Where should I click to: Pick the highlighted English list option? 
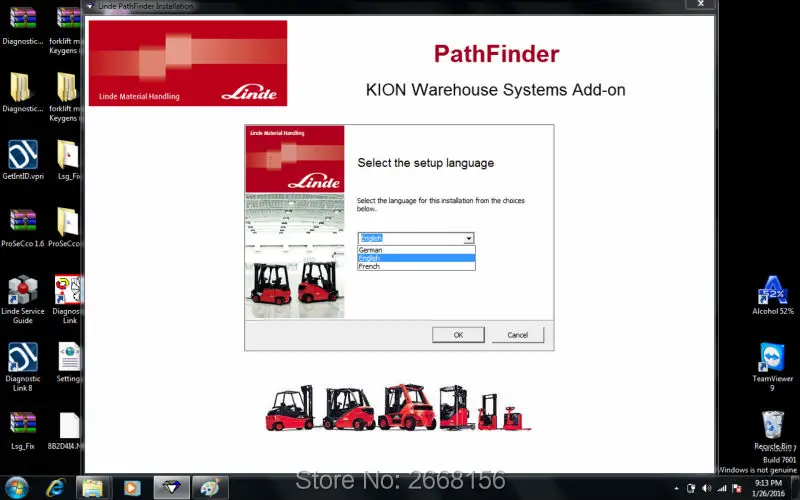[x=416, y=258]
